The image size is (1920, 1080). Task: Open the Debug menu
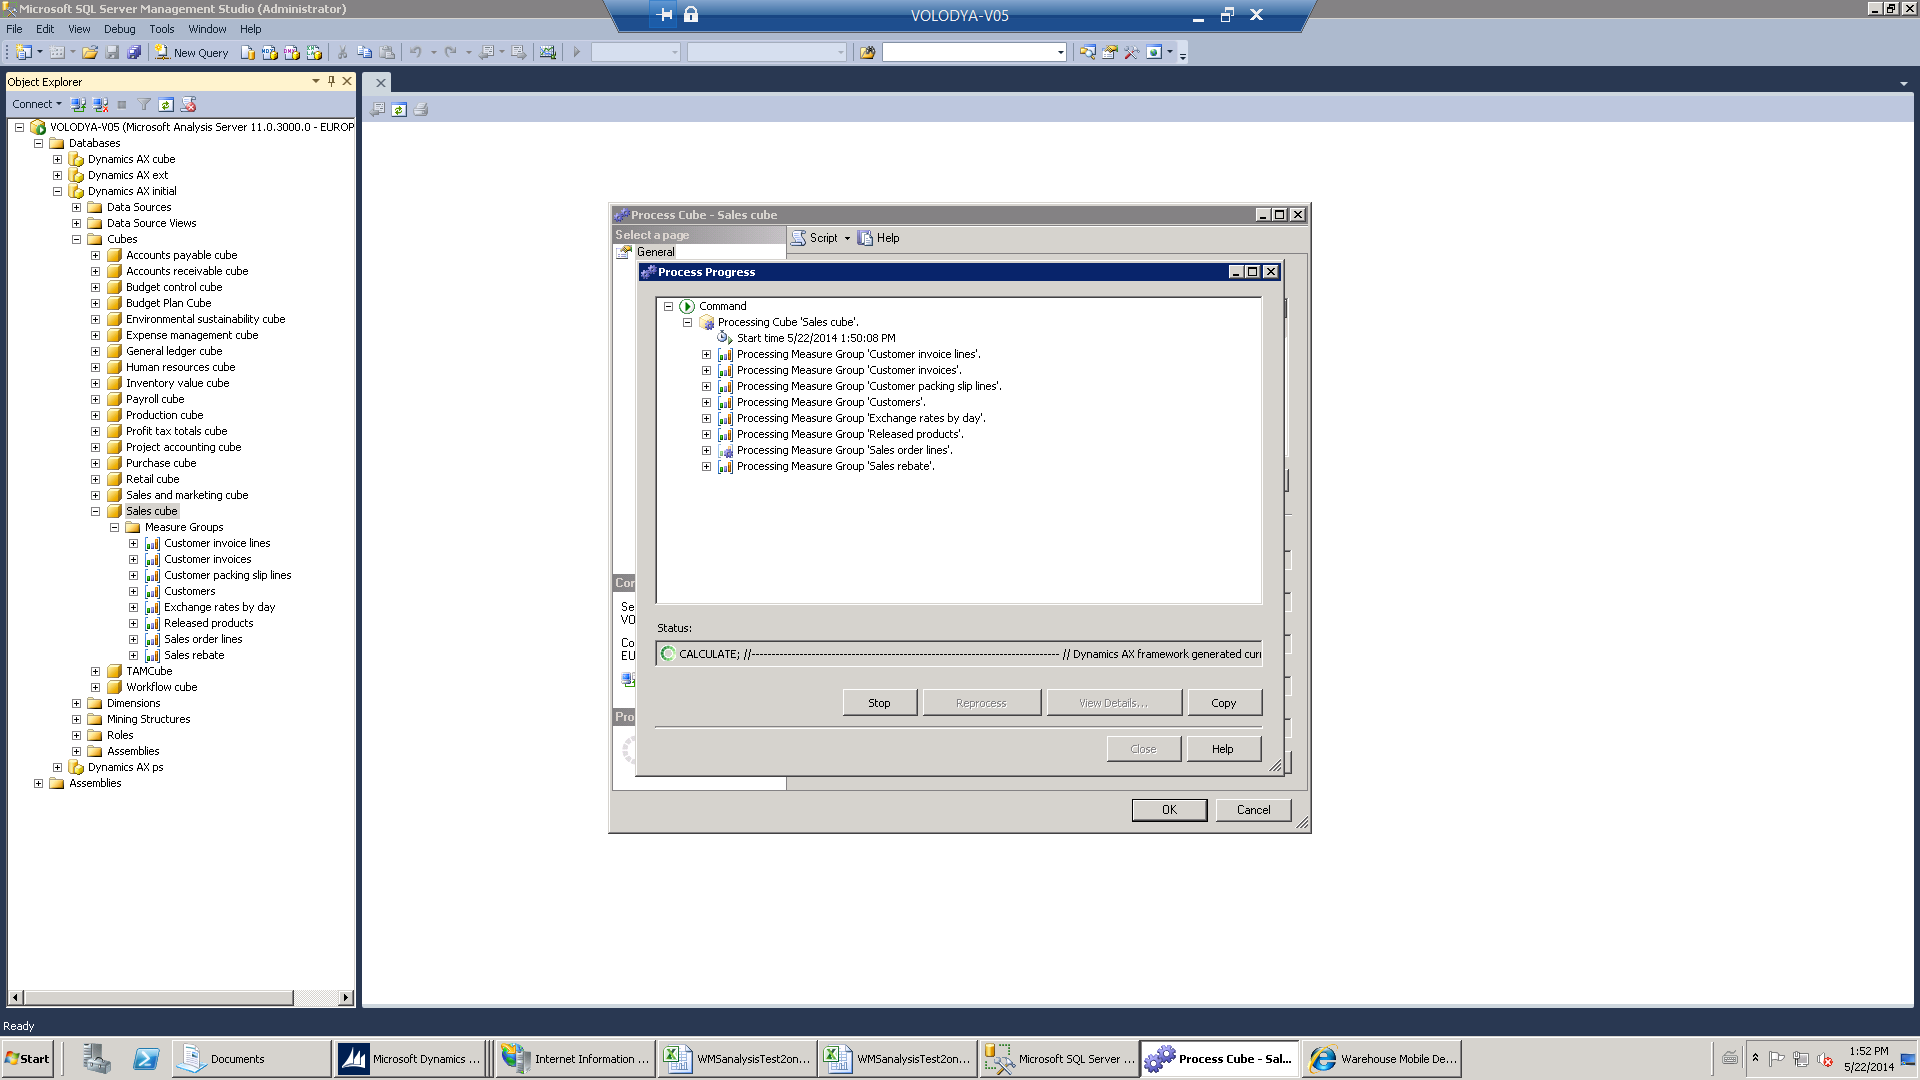119,29
